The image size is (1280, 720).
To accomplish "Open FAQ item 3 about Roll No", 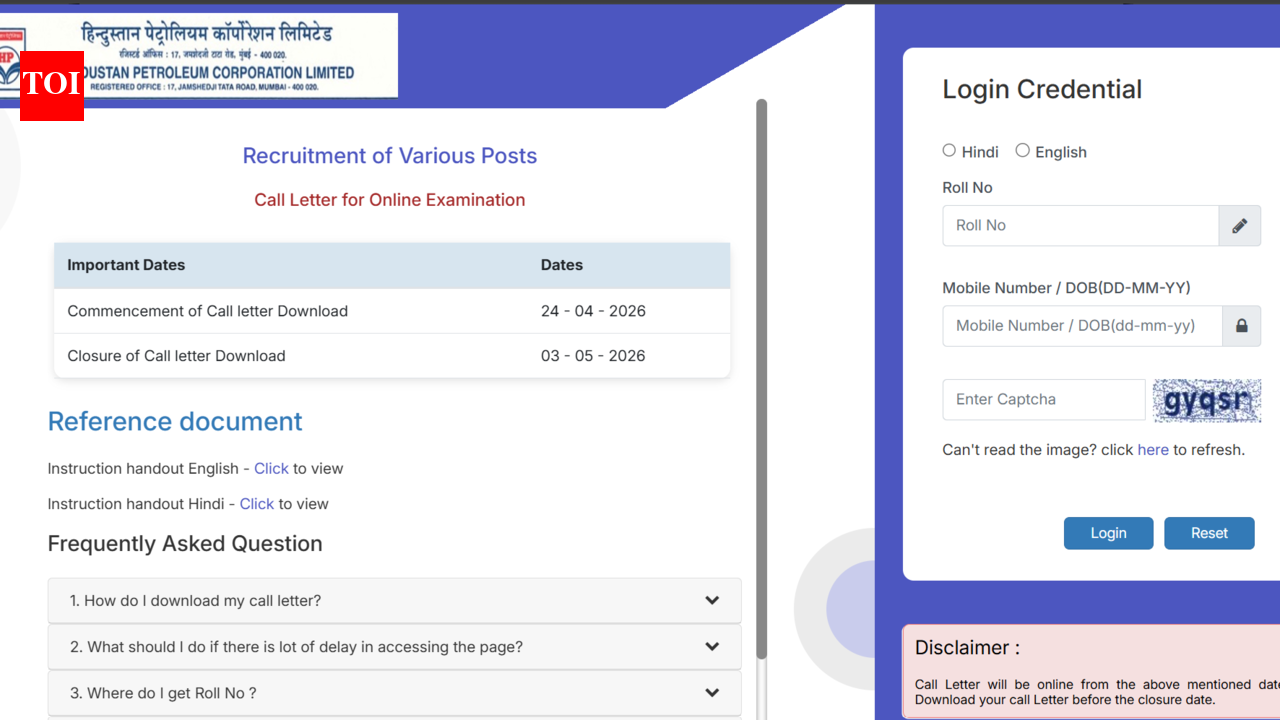I will point(163,693).
